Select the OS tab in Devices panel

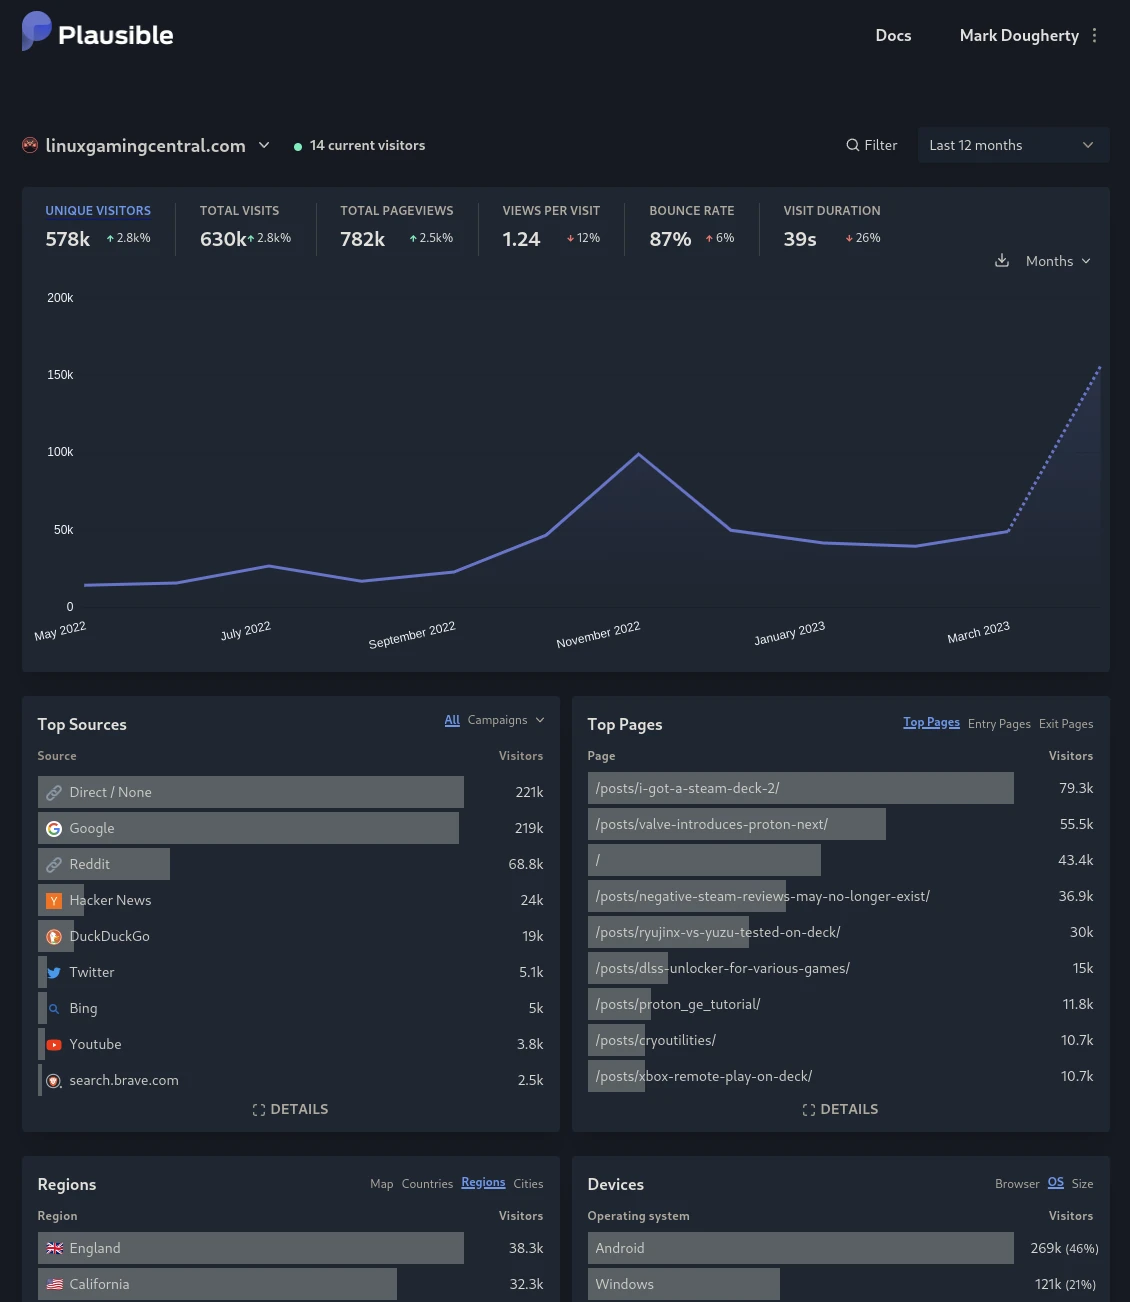[1056, 1182]
